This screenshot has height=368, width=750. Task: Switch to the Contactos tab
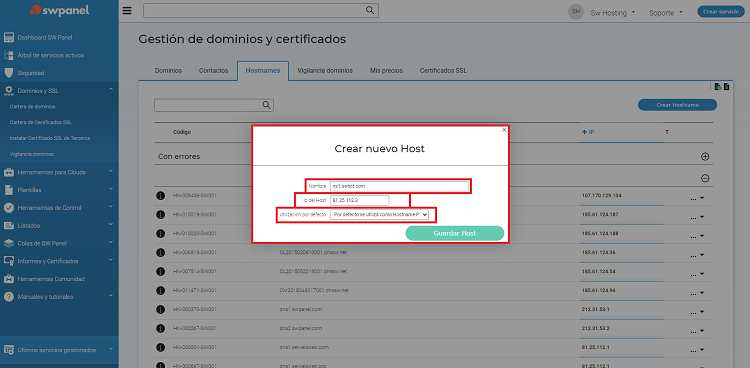213,70
